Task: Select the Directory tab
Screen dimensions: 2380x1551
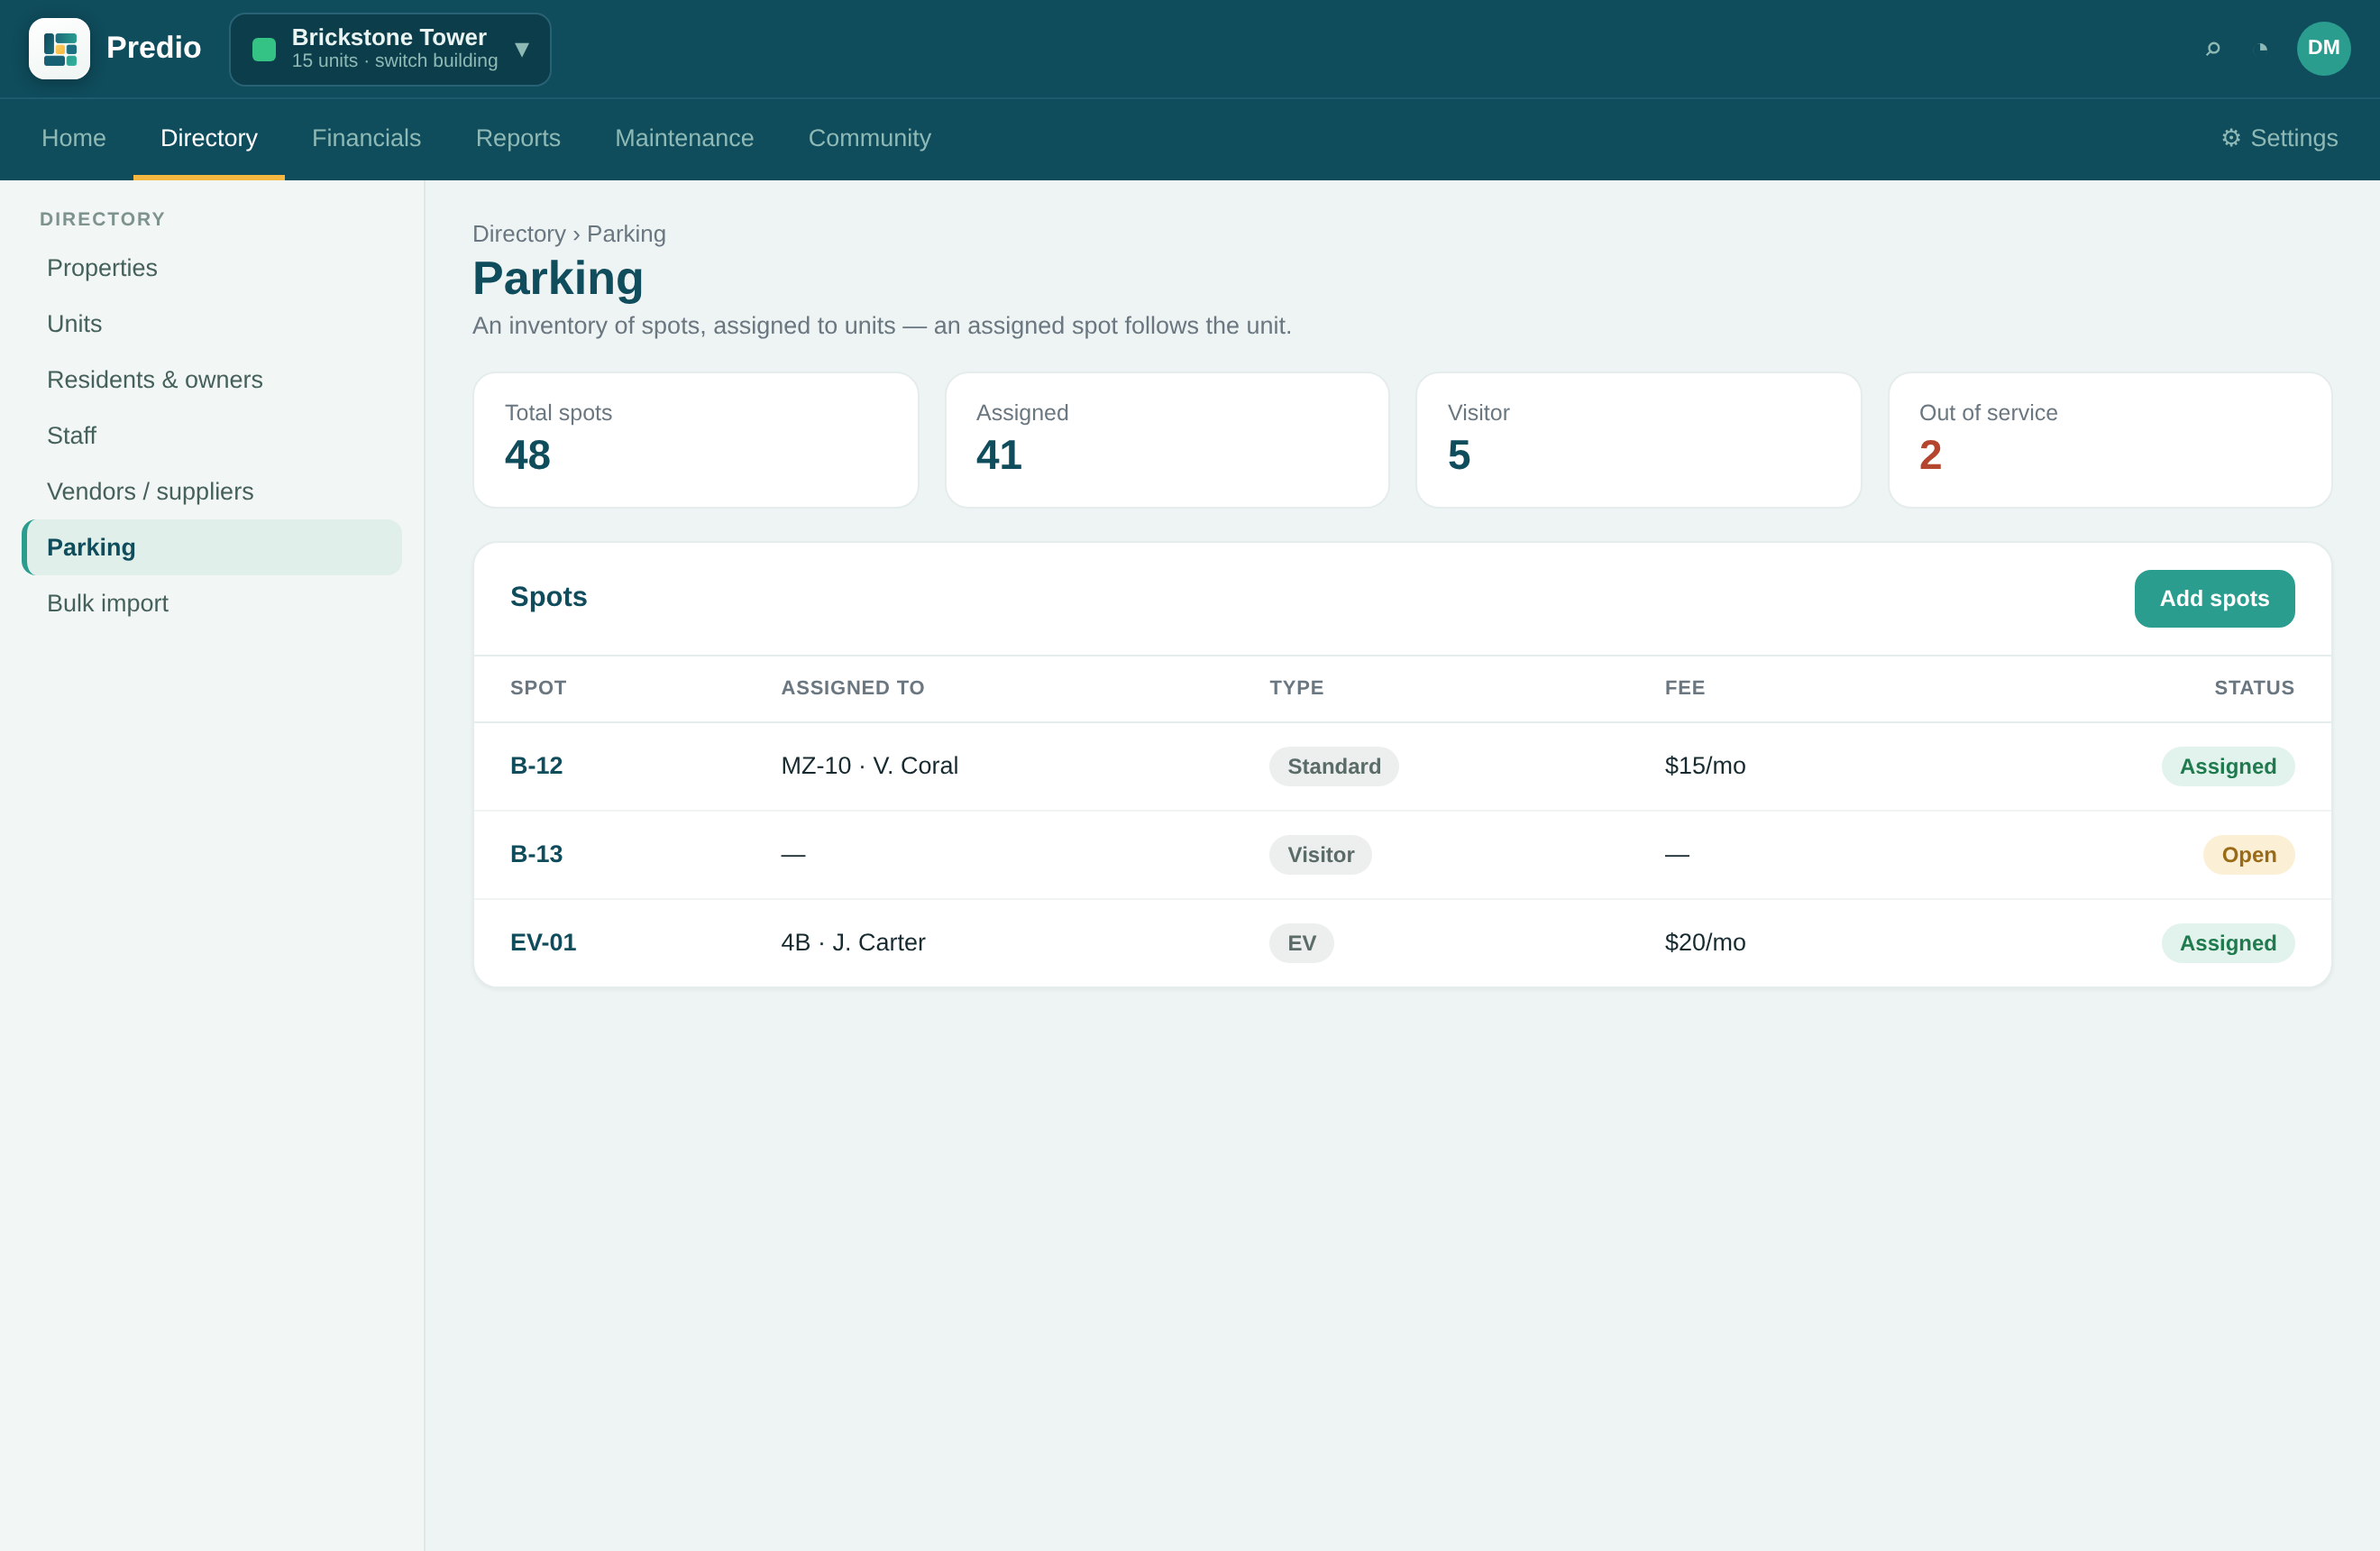Action: [209, 138]
